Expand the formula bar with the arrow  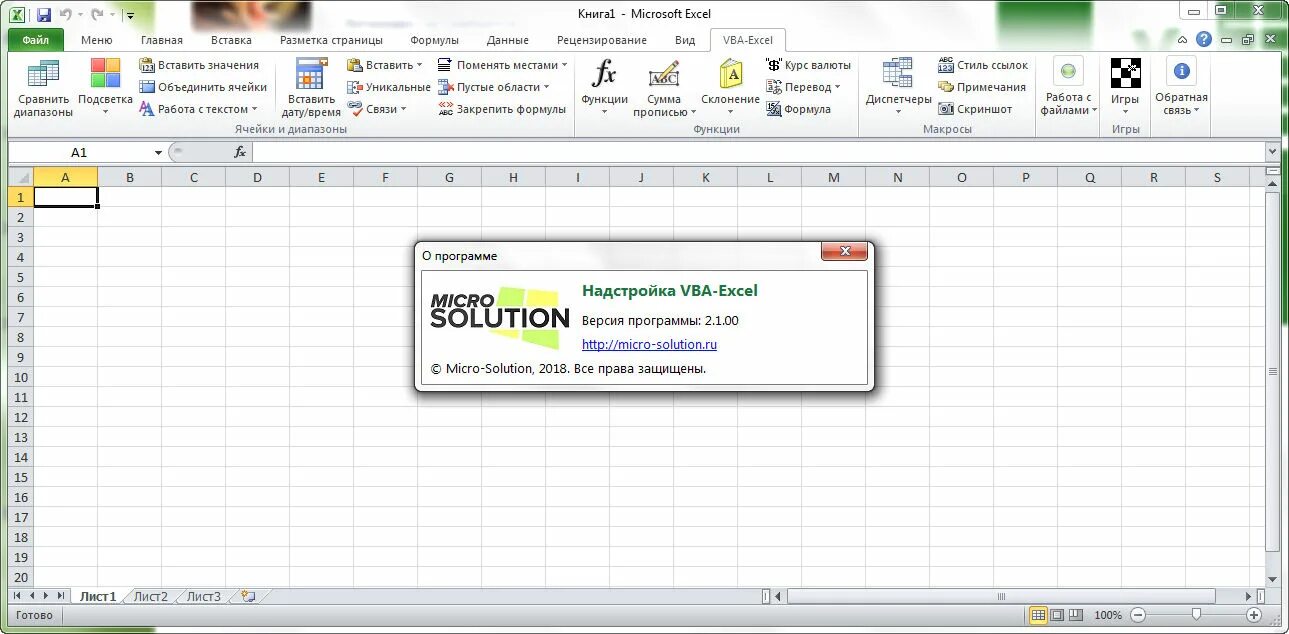click(1272, 152)
